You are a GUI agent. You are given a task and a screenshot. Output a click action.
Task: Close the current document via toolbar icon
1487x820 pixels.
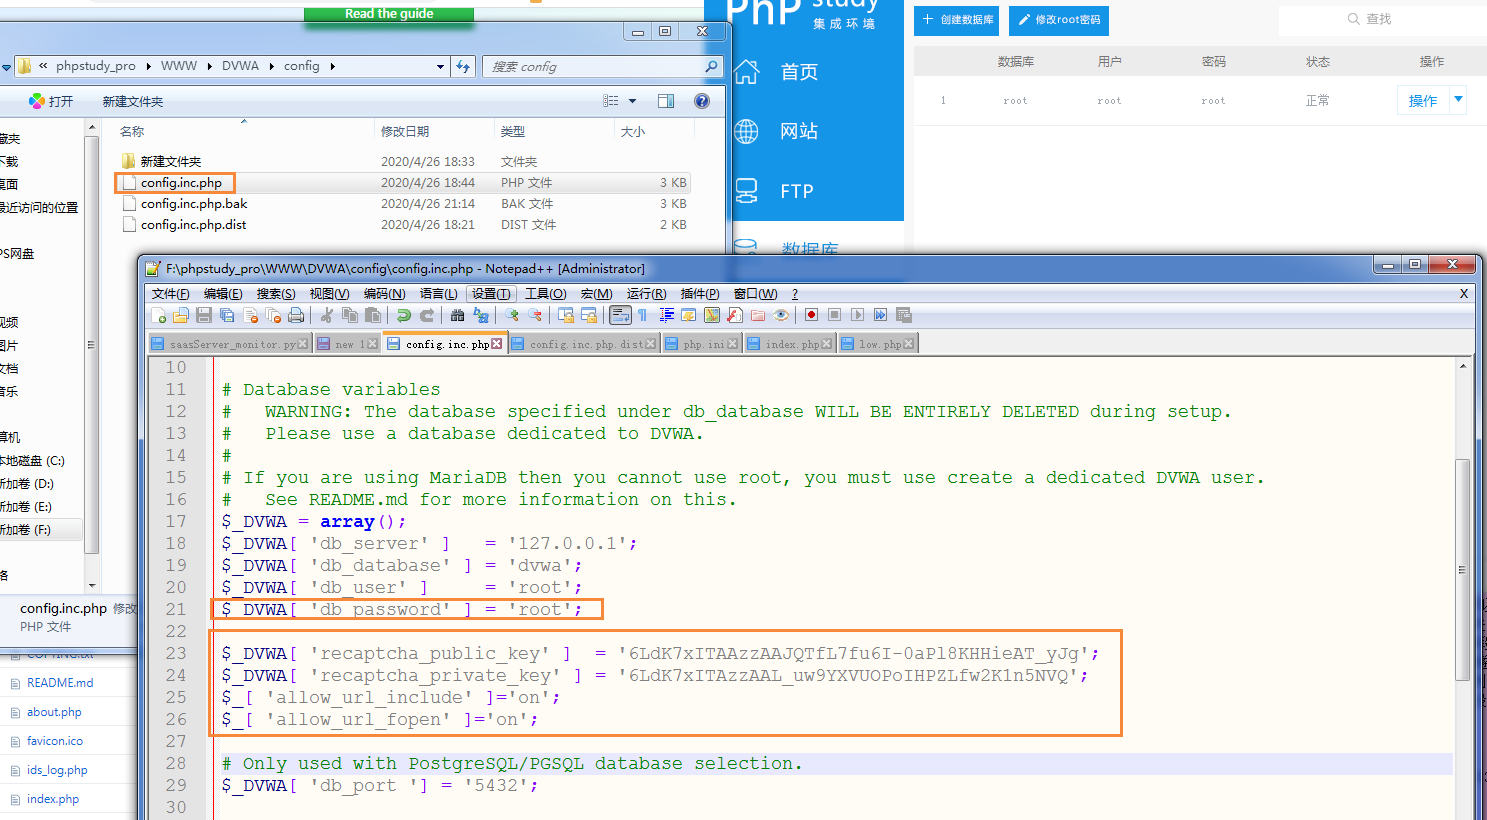coord(250,315)
